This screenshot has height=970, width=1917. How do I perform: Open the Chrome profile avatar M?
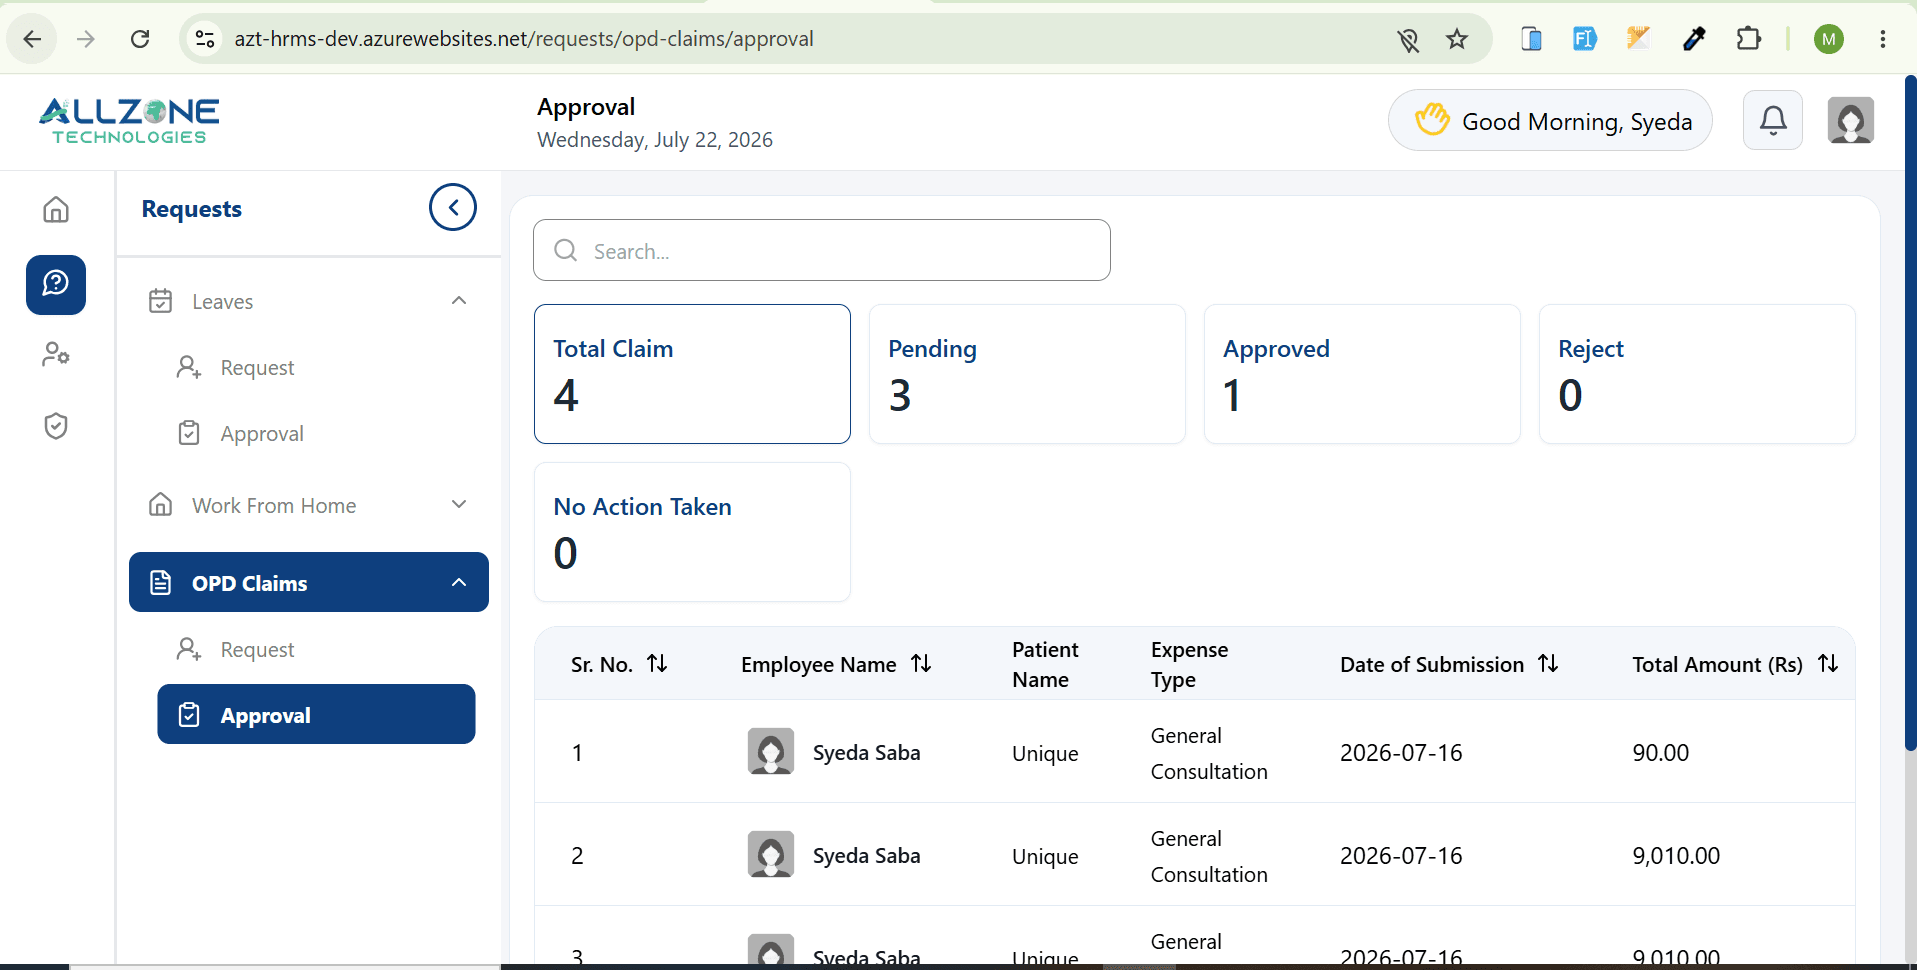[1829, 39]
